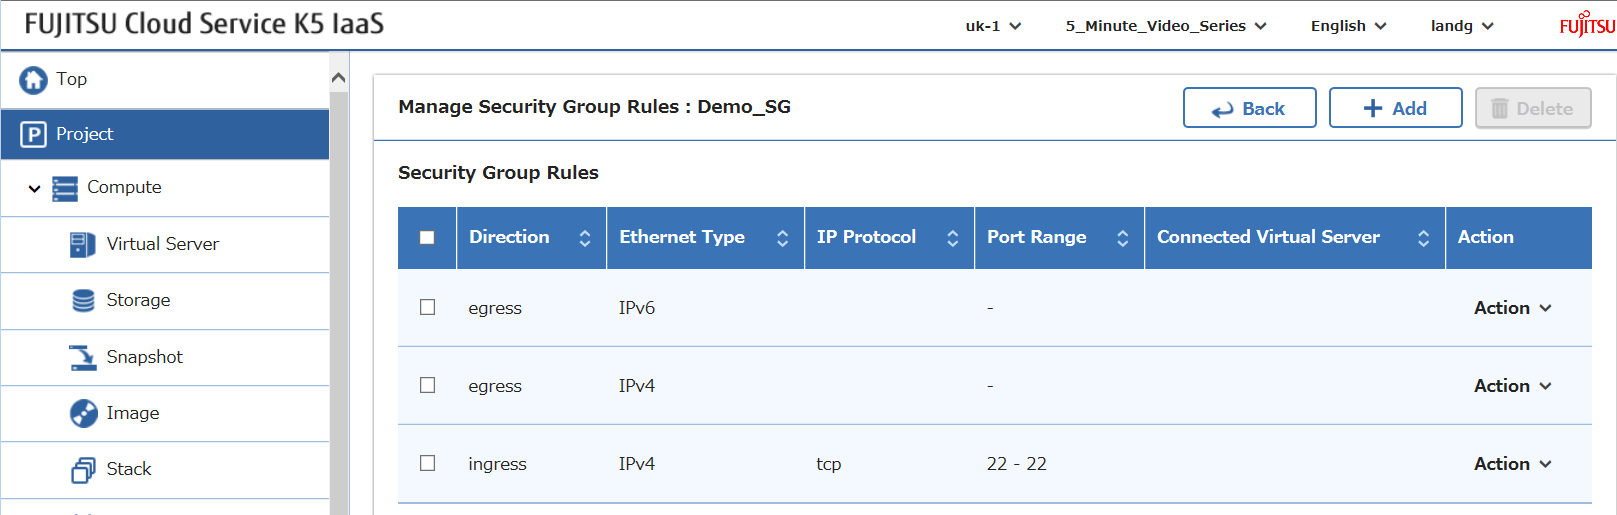1617x515 pixels.
Task: Click the Compute server icon
Action: pyautogui.click(x=65, y=188)
